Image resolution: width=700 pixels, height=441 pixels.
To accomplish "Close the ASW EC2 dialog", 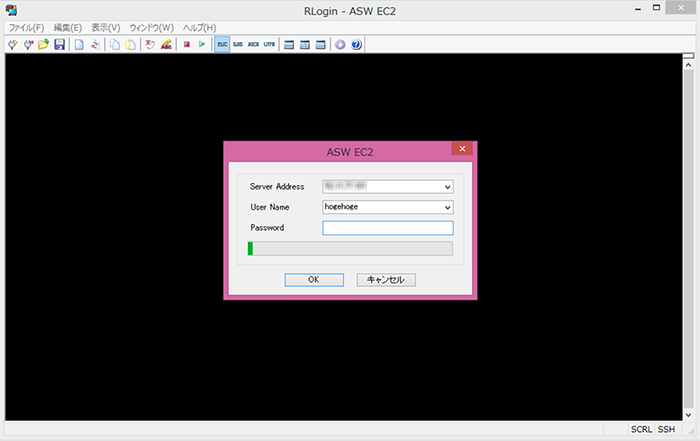I will click(462, 149).
